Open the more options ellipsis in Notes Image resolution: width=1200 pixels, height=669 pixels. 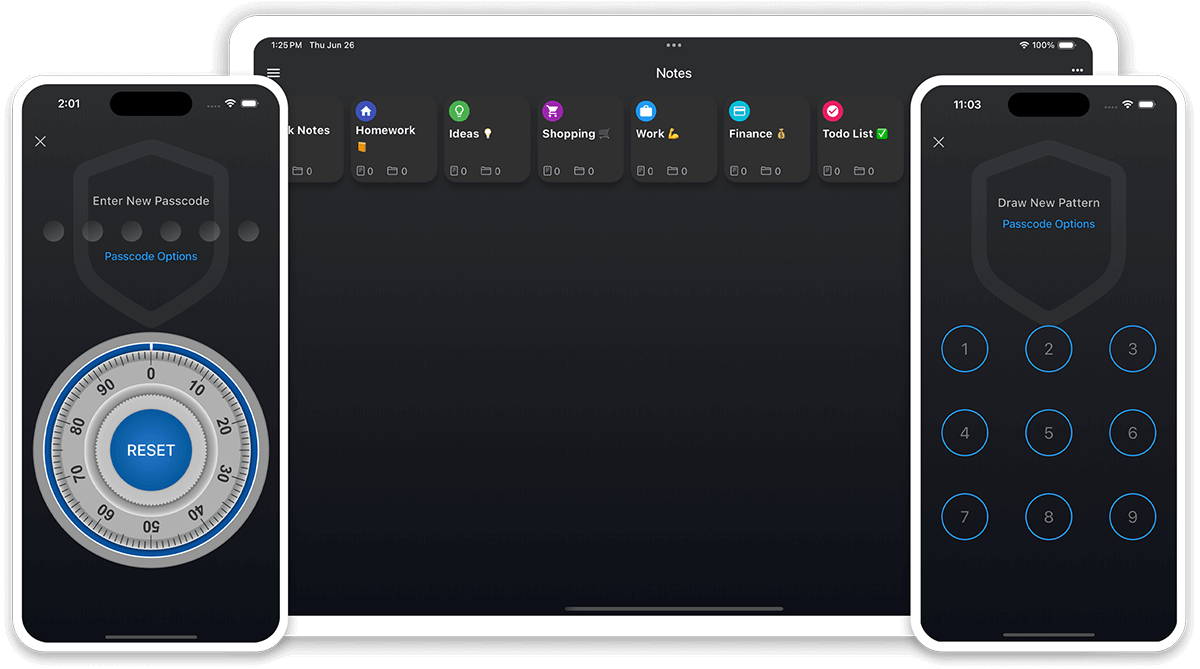tap(1077, 71)
